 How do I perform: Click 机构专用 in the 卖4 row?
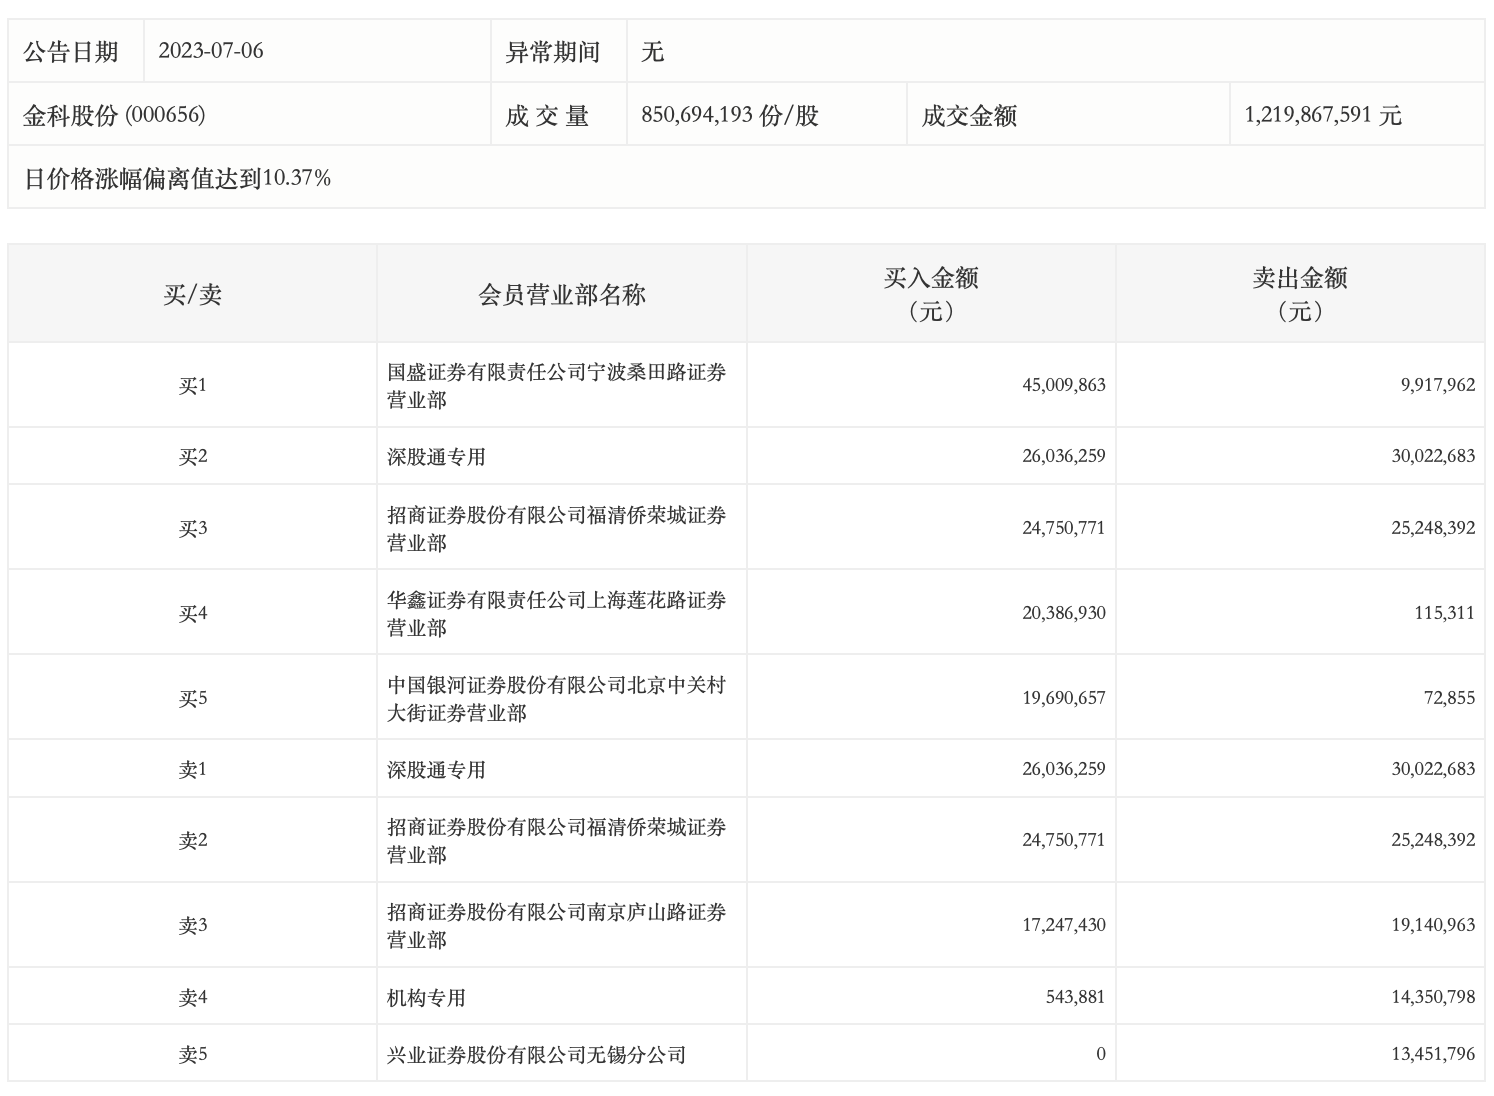(426, 998)
